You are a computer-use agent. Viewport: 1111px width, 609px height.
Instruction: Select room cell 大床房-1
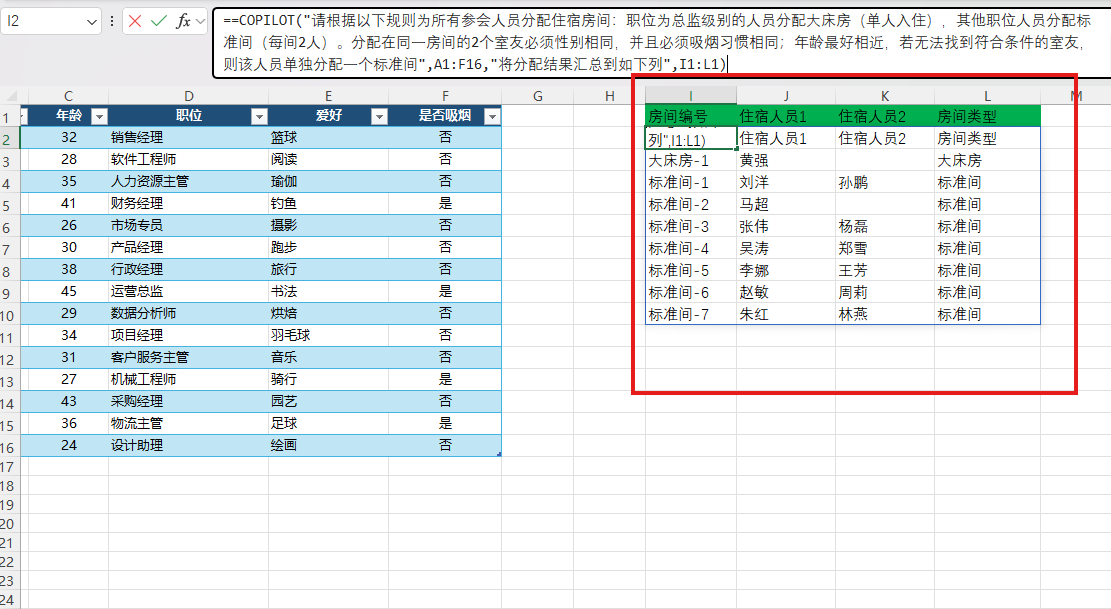tap(691, 161)
